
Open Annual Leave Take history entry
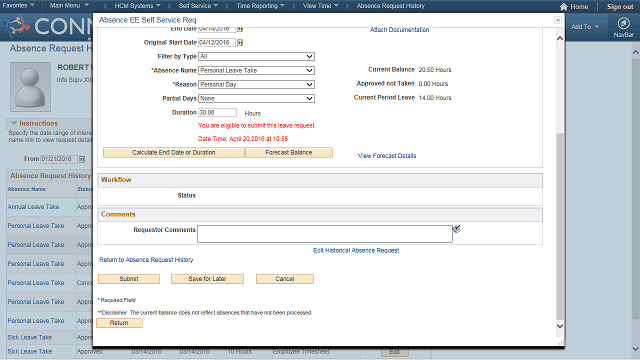[x=33, y=207]
